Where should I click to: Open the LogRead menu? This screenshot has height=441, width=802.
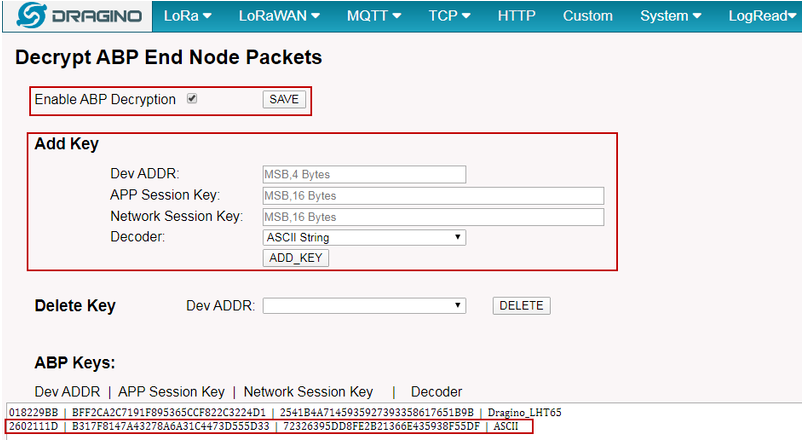(762, 16)
